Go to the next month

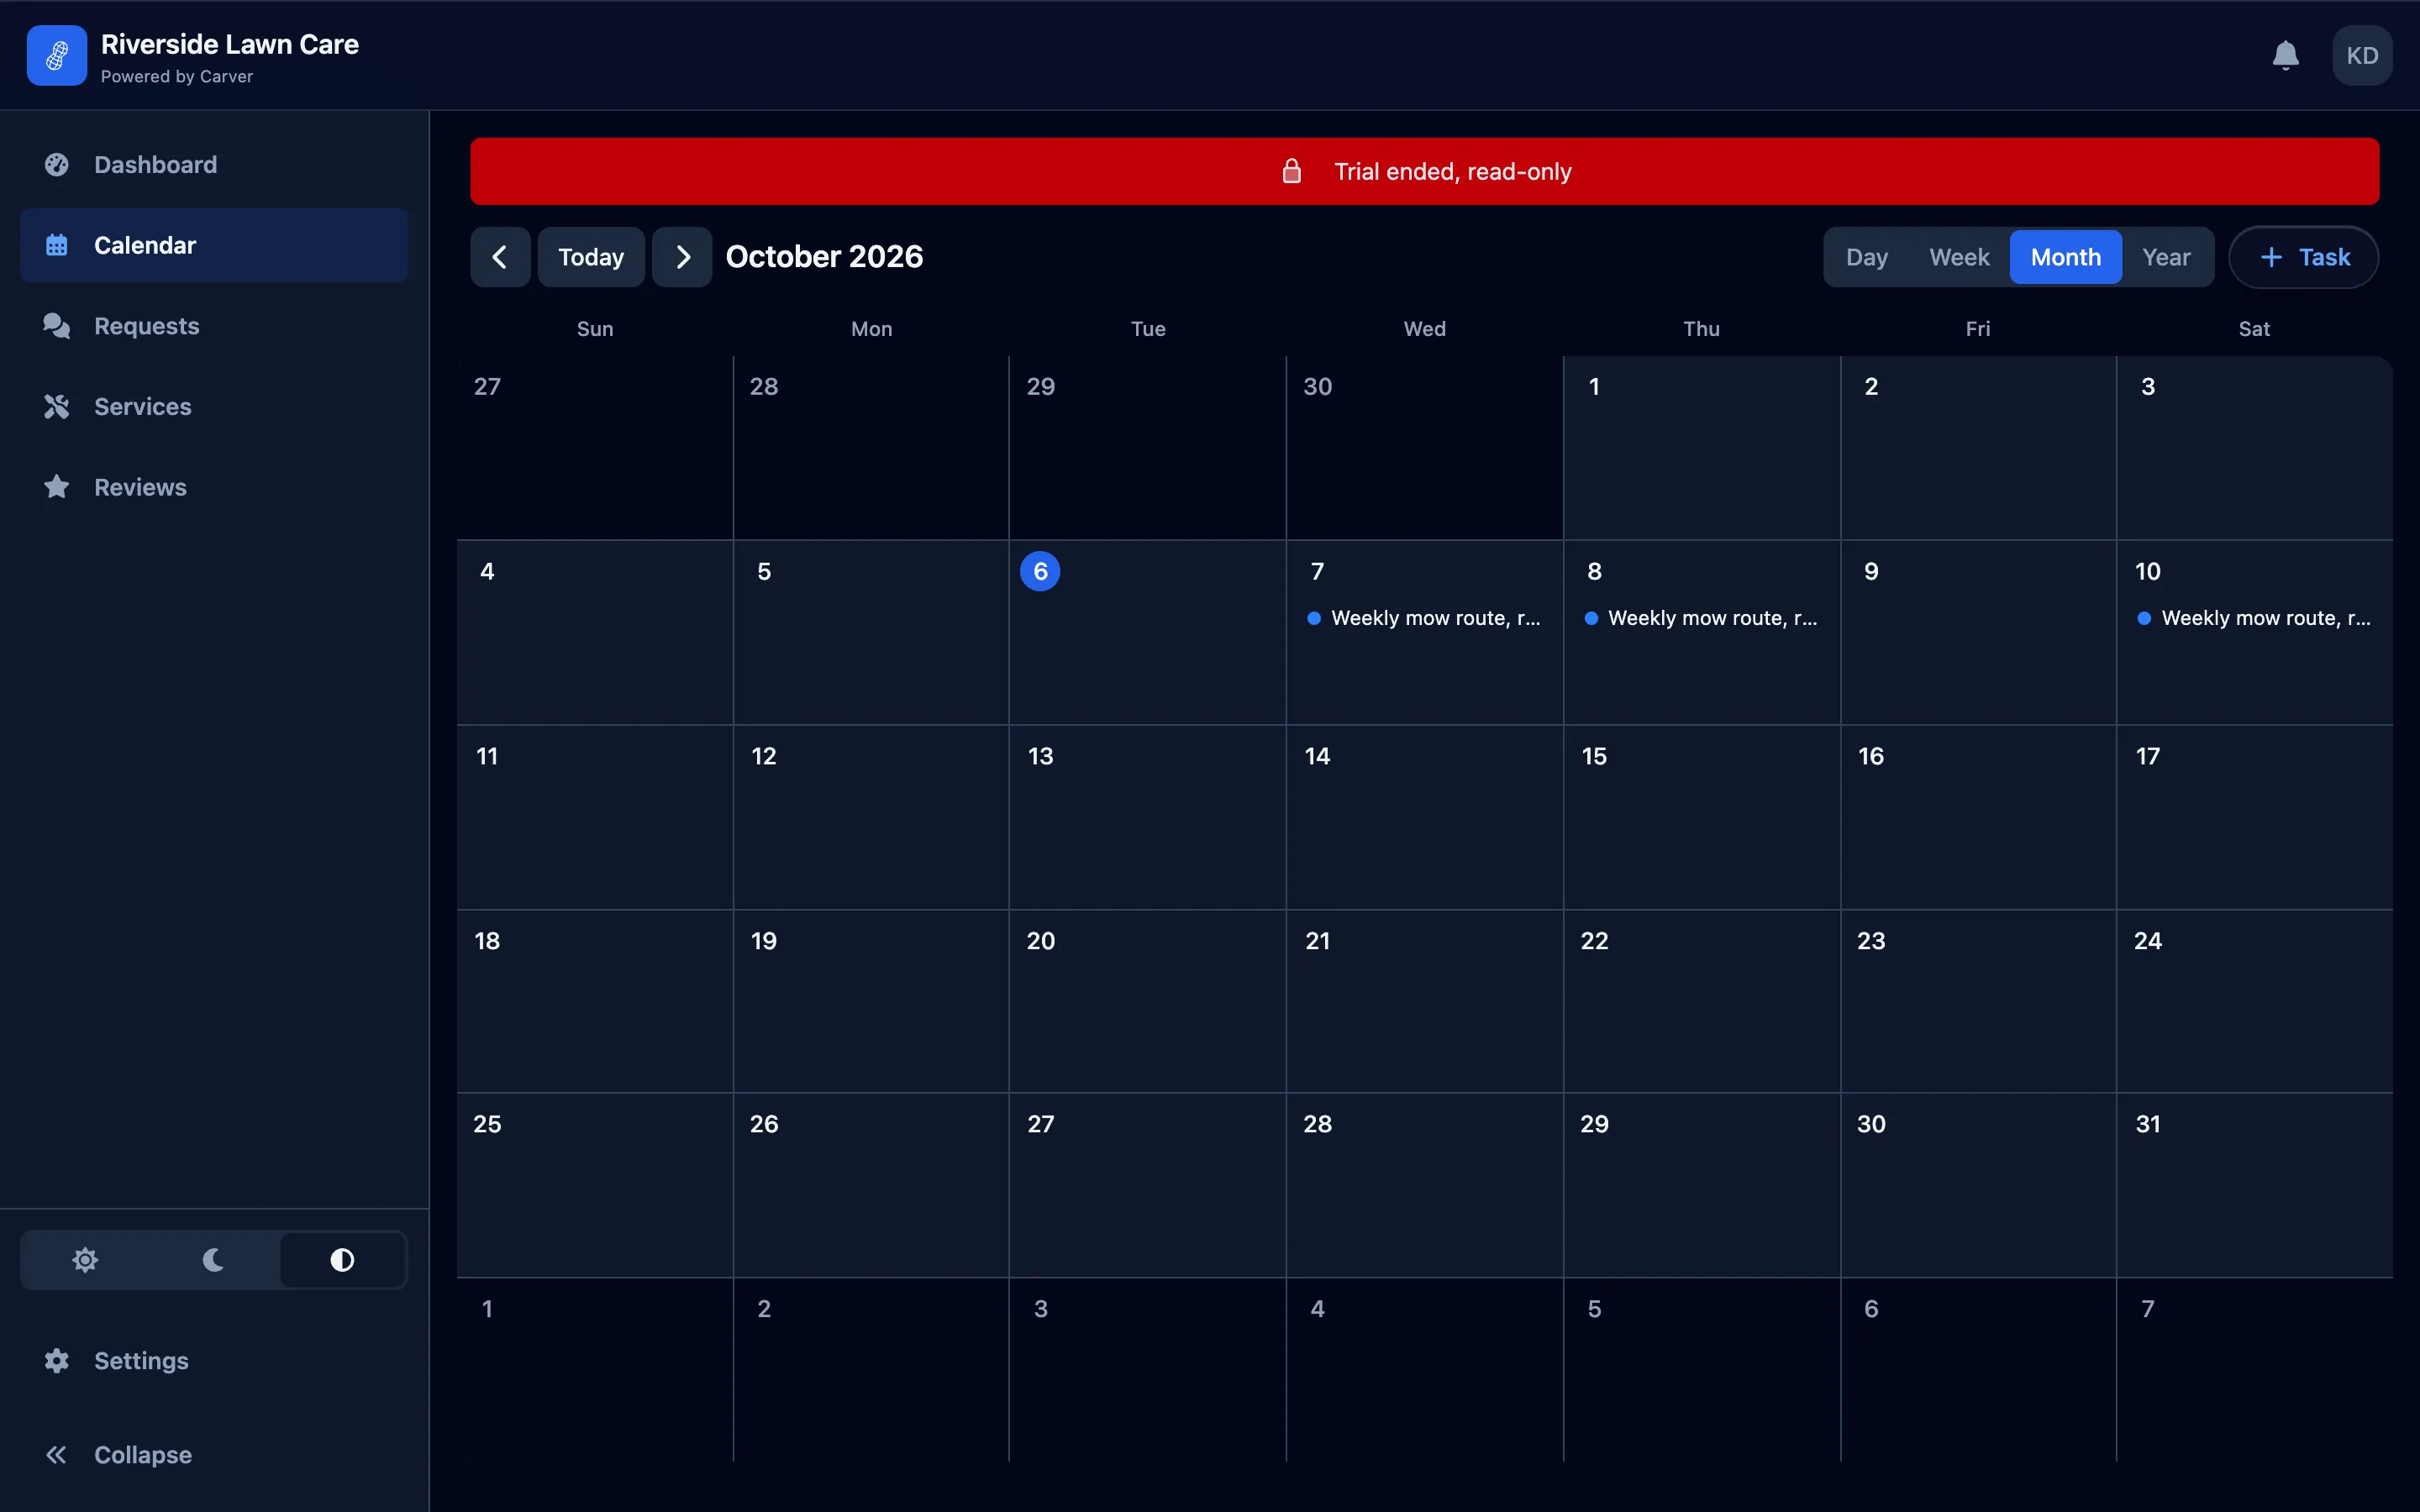click(x=682, y=258)
